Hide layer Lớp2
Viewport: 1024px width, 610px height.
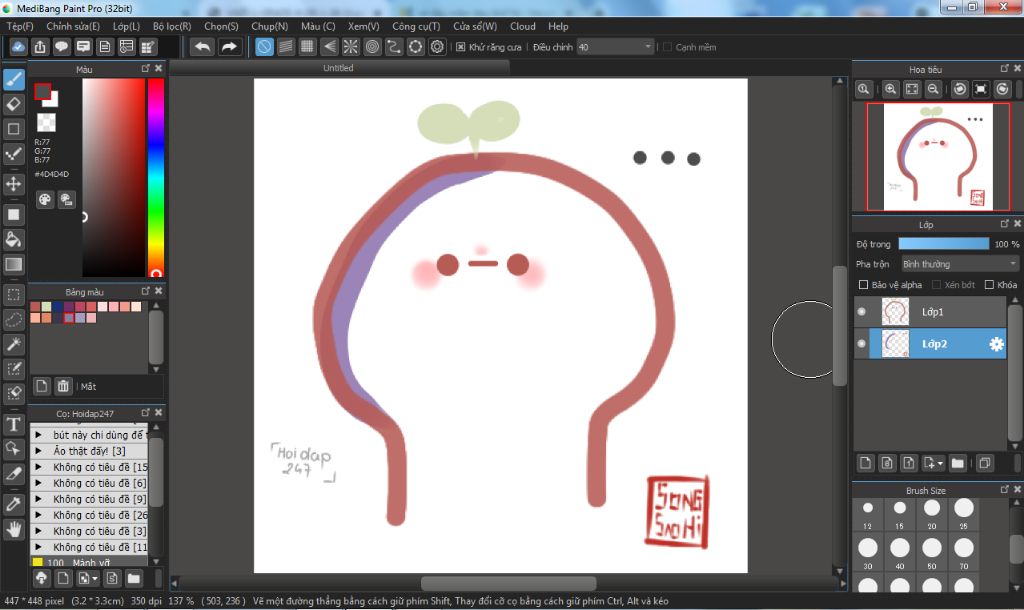pyautogui.click(x=862, y=344)
